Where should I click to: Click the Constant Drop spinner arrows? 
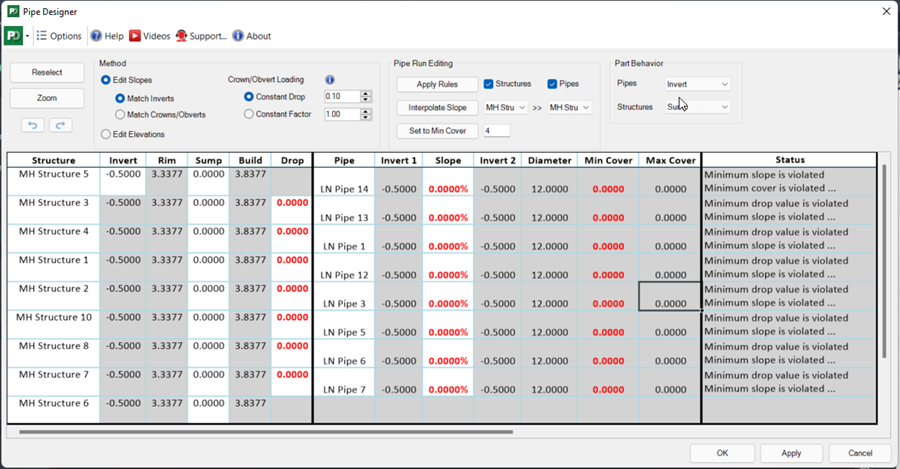(366, 96)
